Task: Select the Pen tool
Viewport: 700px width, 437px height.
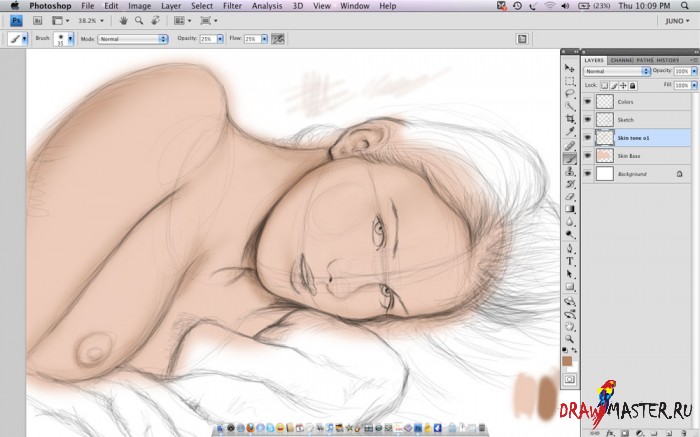Action: [570, 249]
